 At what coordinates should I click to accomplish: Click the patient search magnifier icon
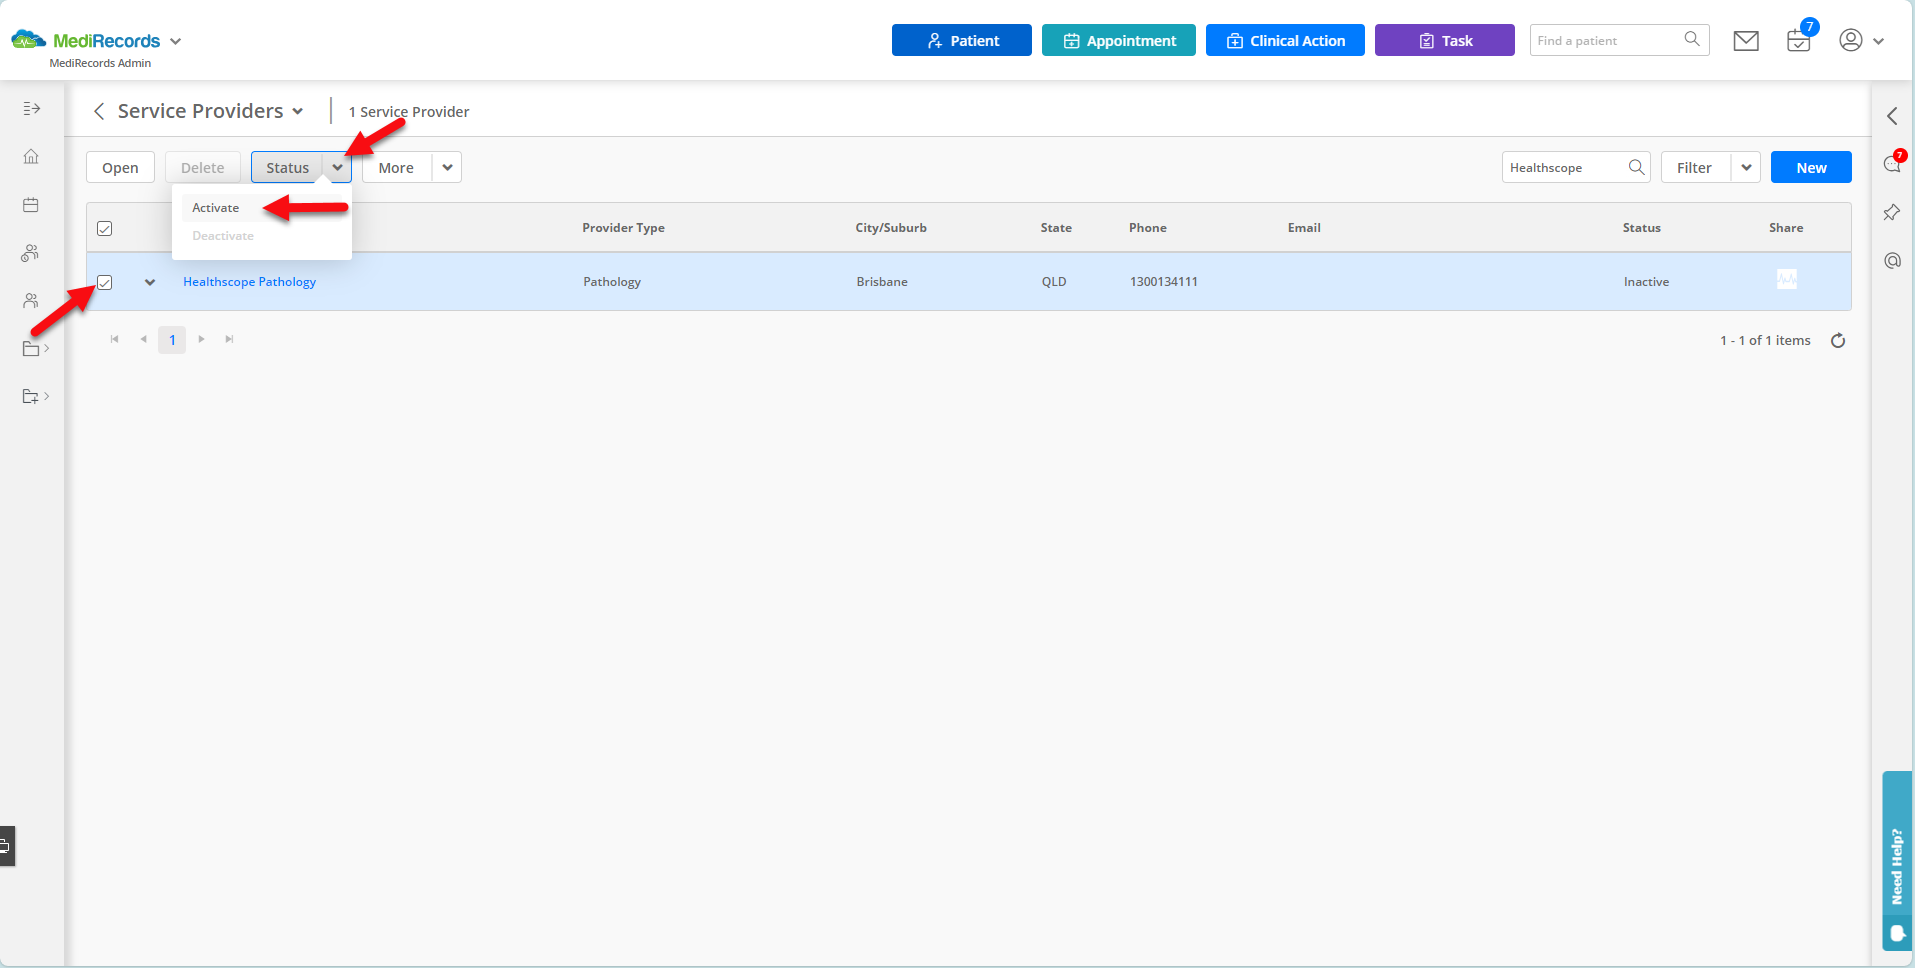click(x=1692, y=39)
